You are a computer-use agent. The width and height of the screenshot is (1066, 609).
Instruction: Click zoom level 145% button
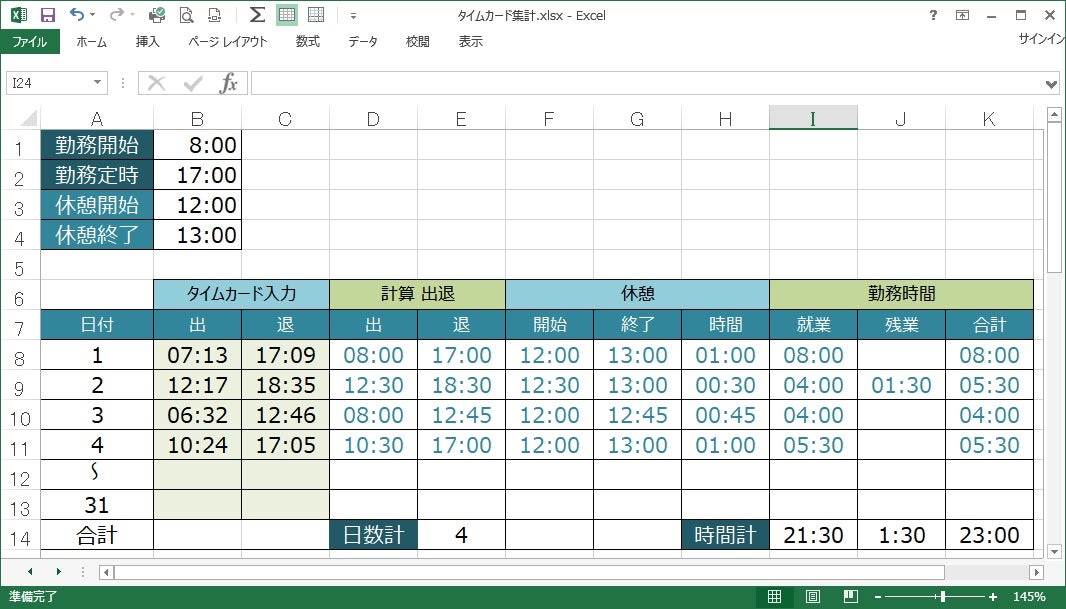(x=1028, y=597)
